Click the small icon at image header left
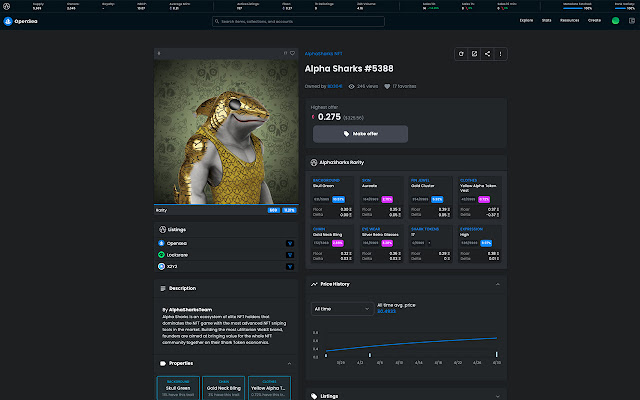 pos(159,53)
